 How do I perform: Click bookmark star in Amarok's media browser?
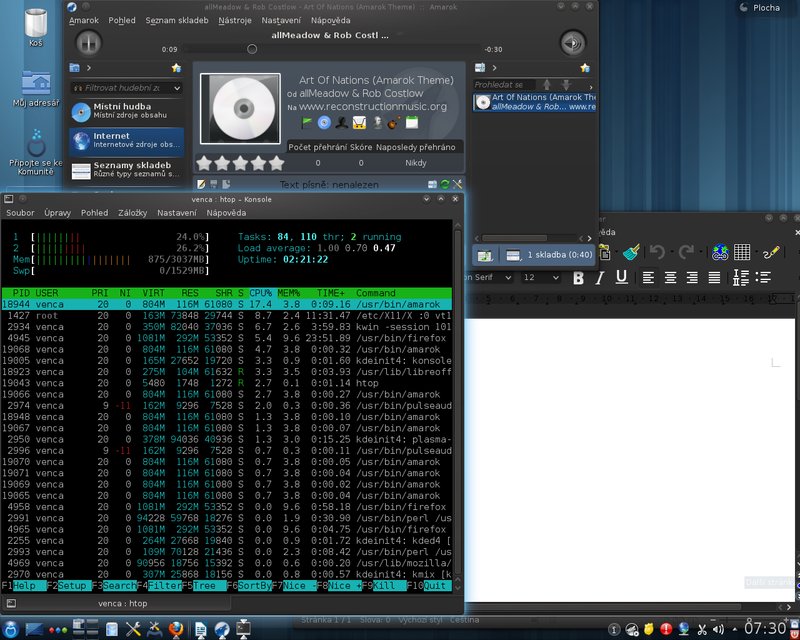coord(176,67)
